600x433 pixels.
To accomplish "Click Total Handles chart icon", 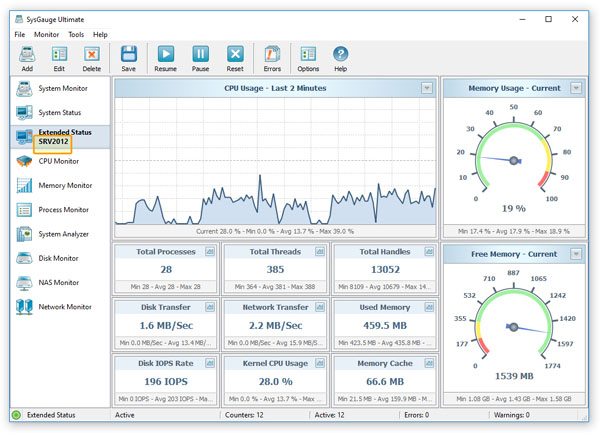I will click(x=429, y=252).
